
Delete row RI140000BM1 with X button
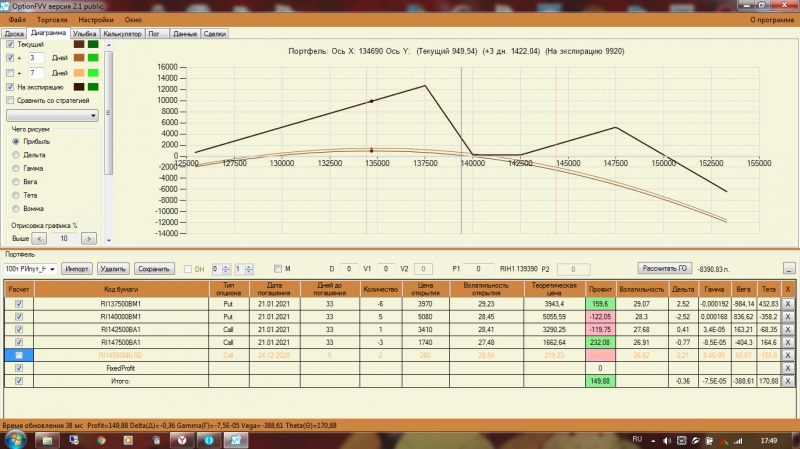coord(788,316)
